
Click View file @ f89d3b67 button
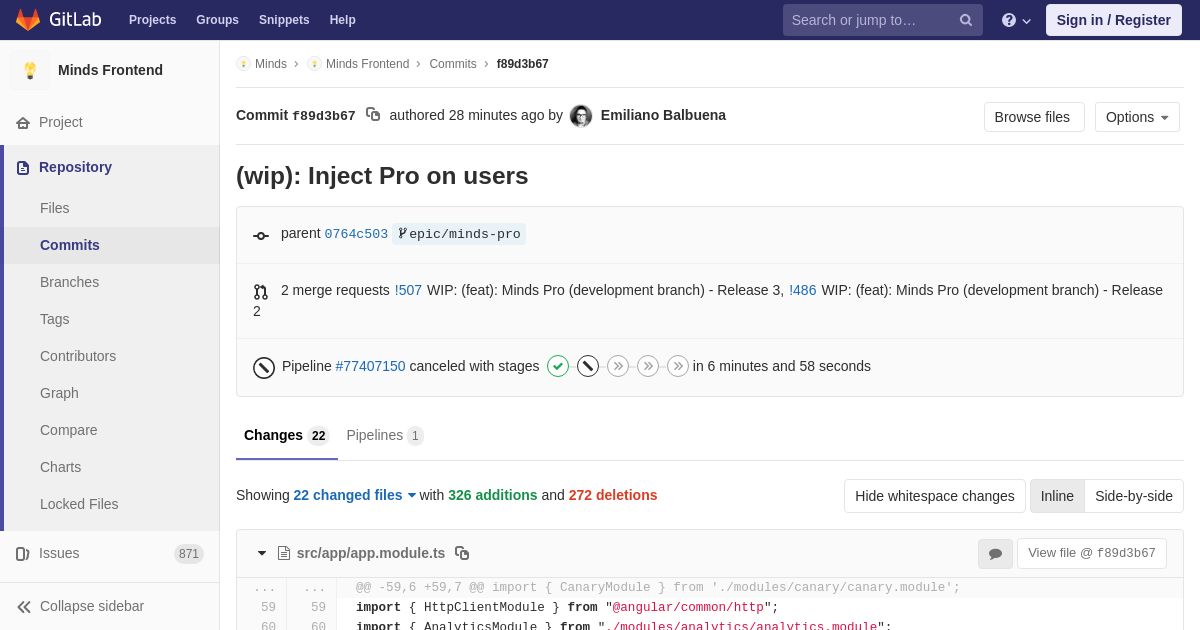[x=1092, y=553]
